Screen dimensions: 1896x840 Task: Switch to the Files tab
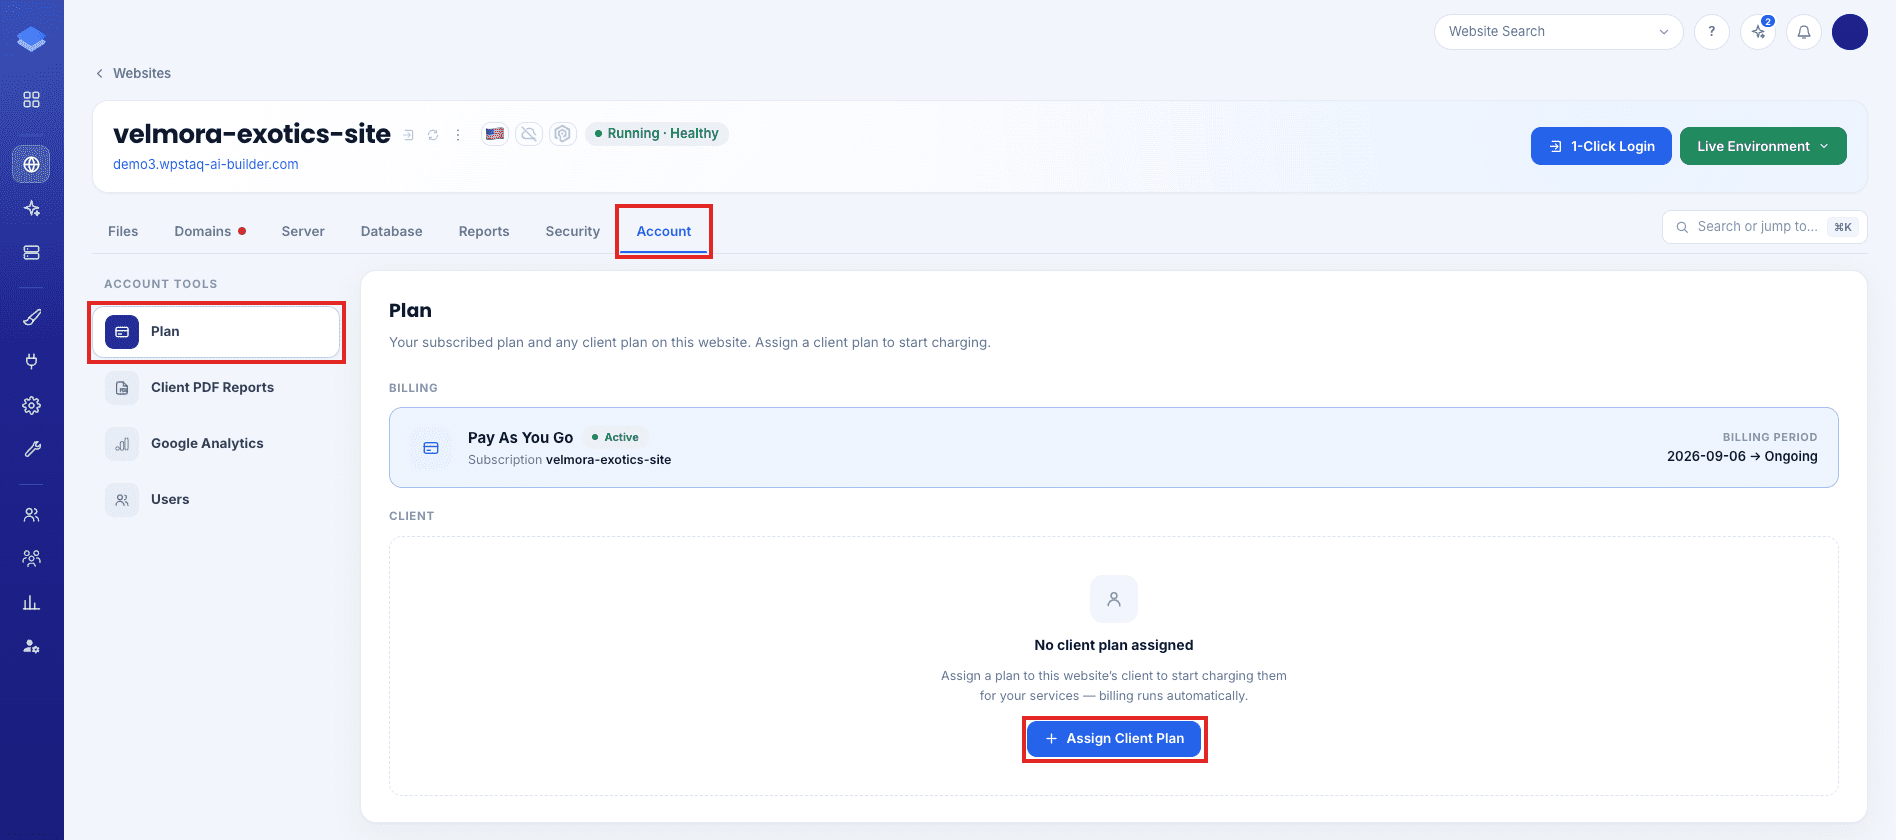click(123, 231)
